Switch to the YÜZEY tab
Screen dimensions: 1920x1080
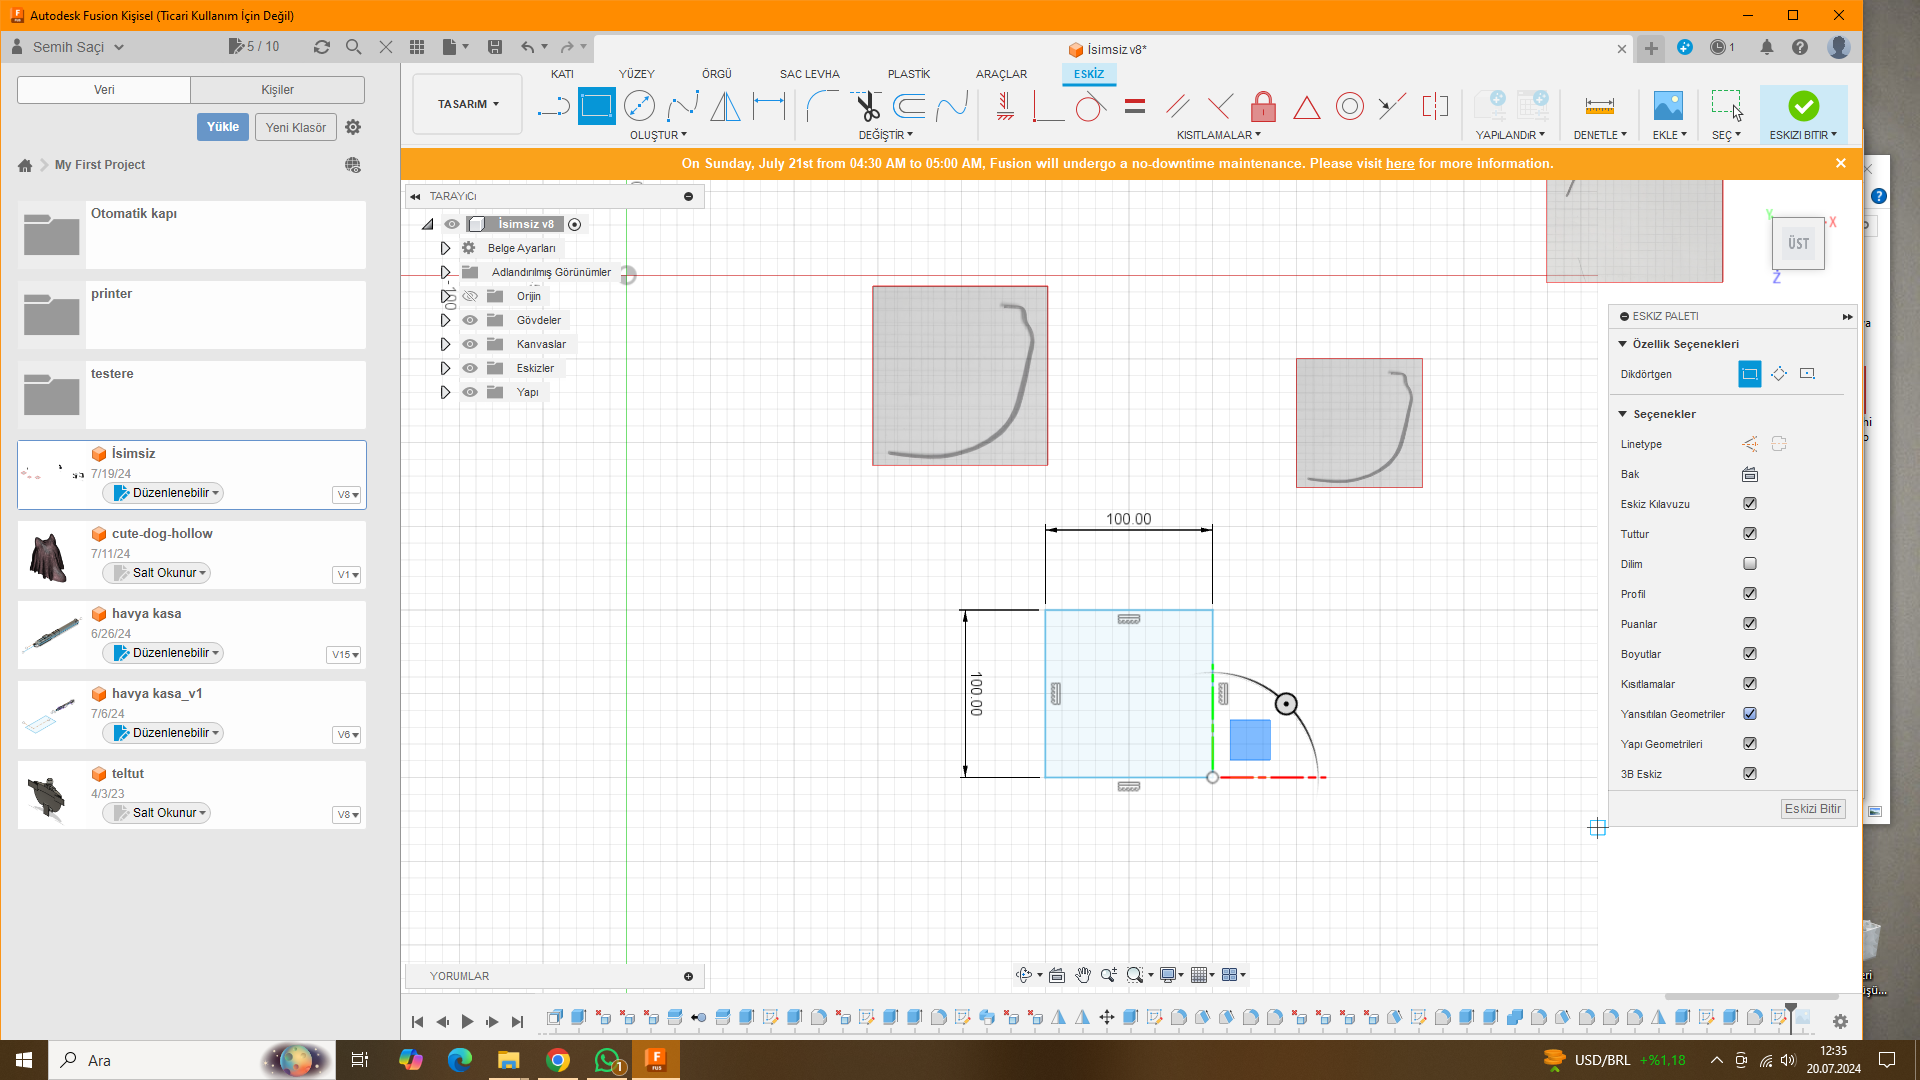(636, 74)
